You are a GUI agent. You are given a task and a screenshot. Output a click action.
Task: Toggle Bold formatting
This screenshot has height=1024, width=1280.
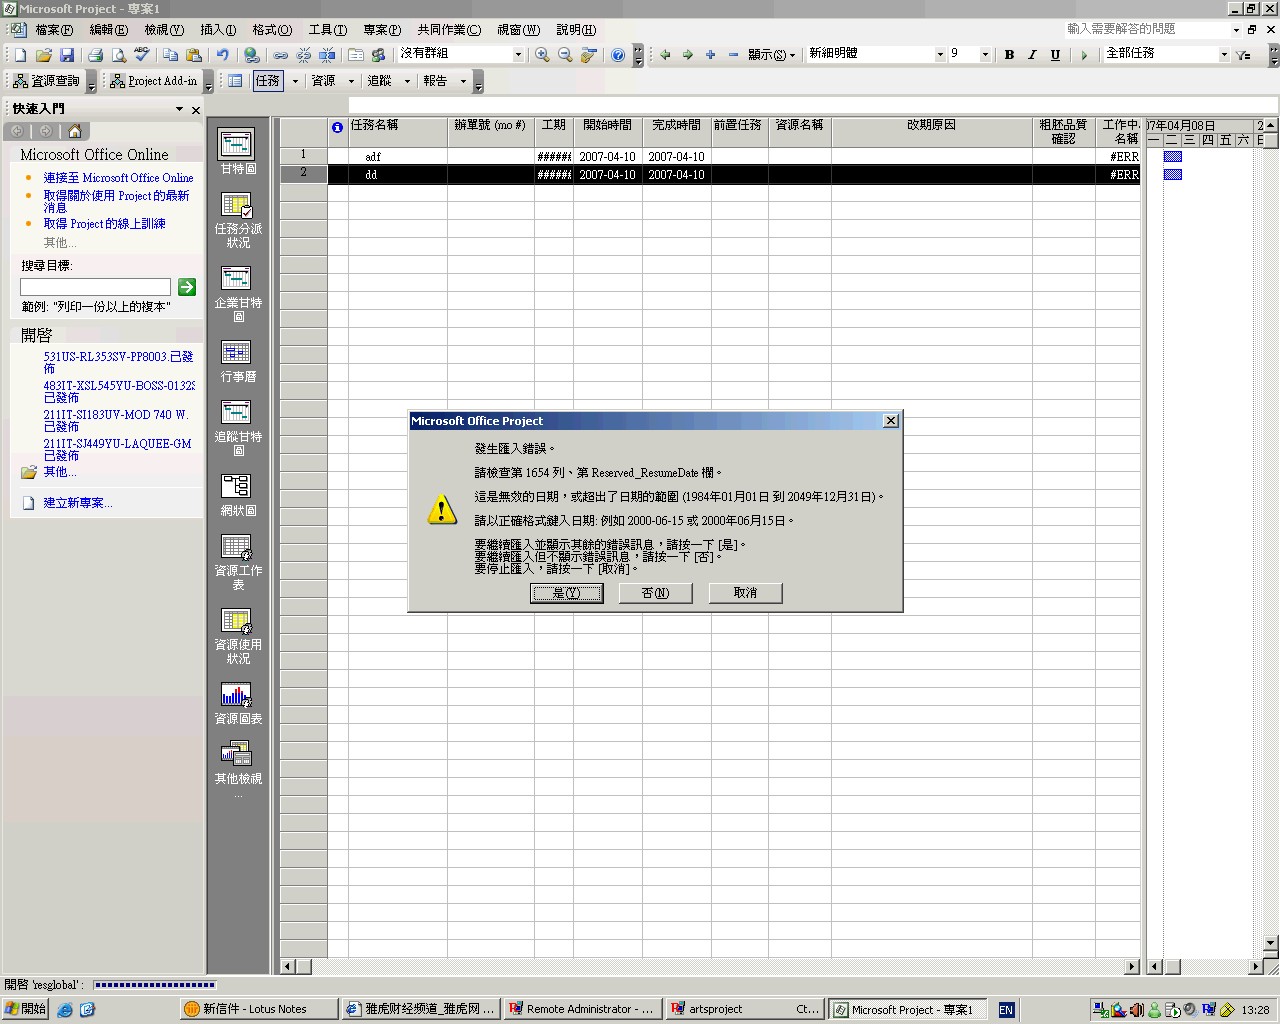1009,55
